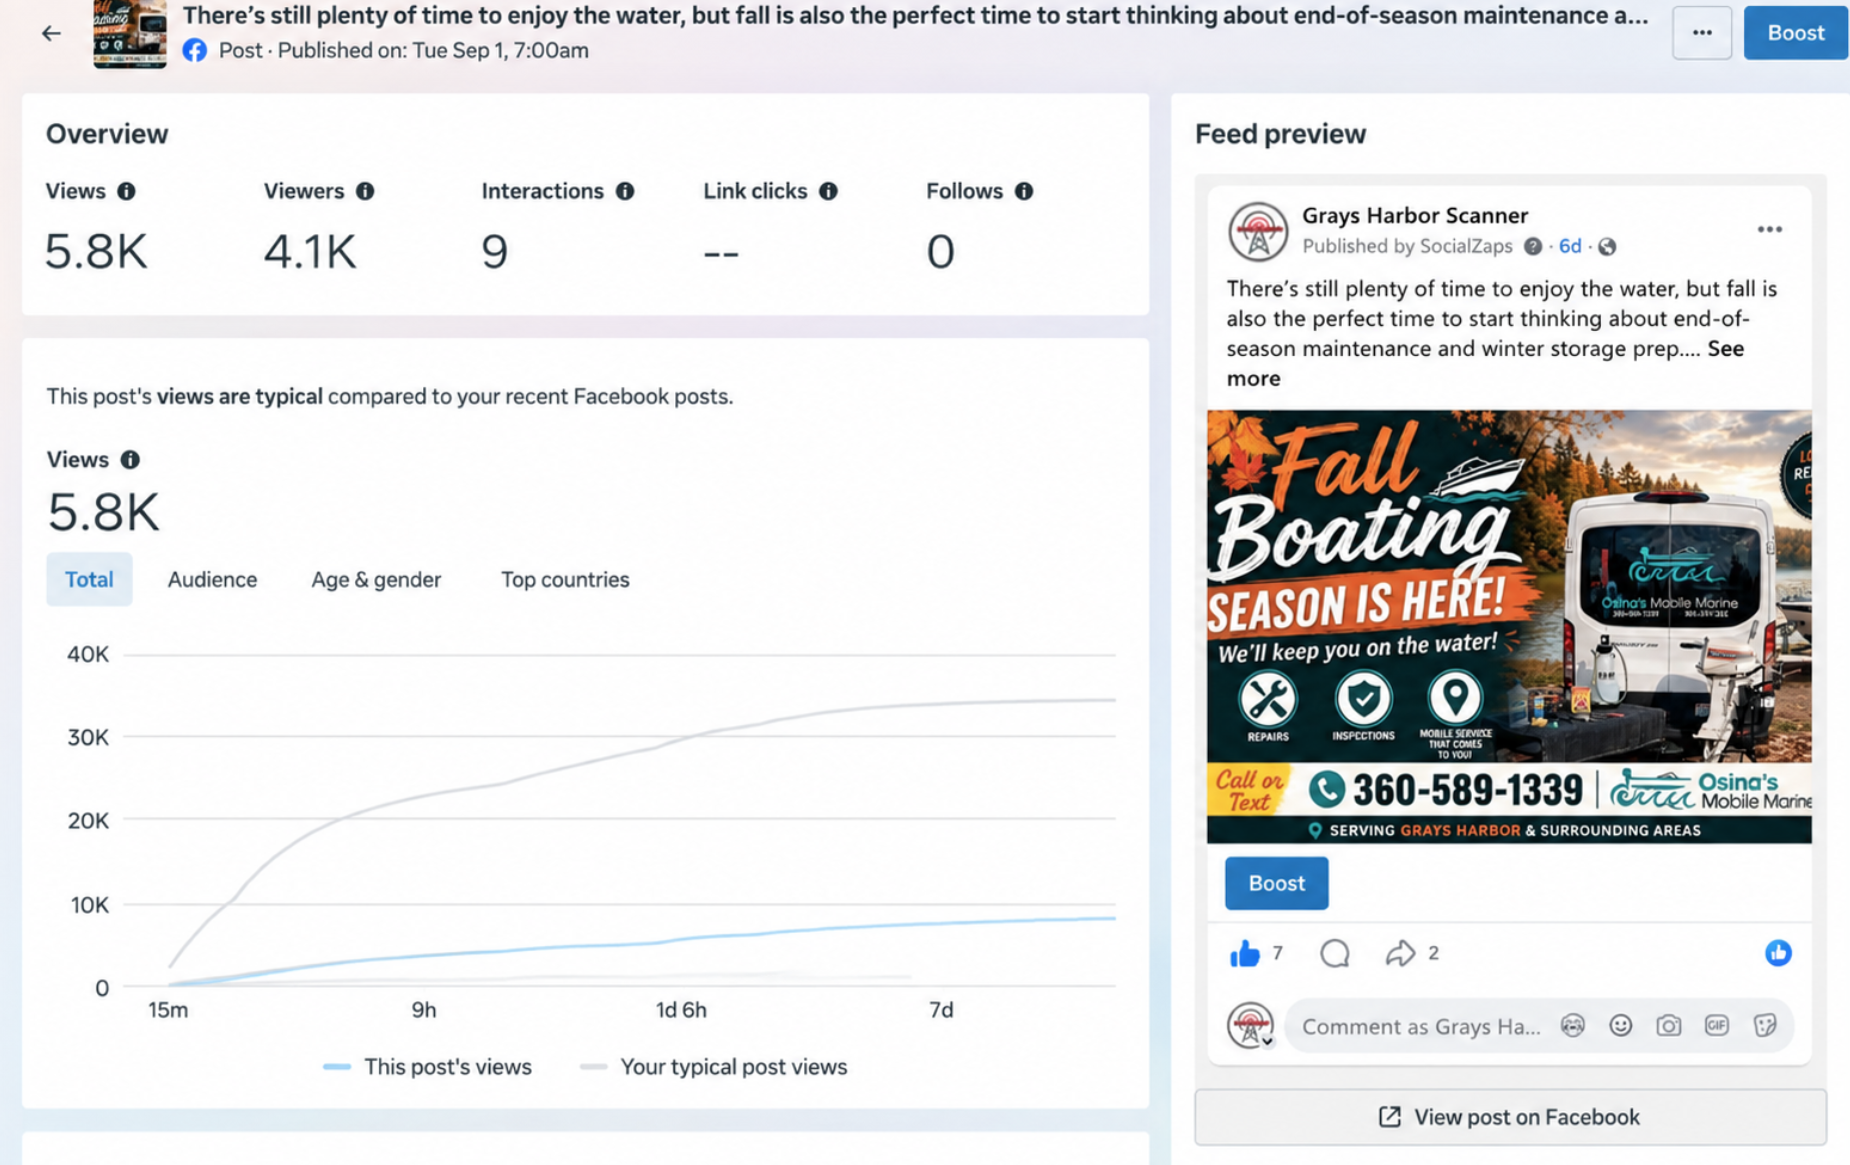This screenshot has width=1850, height=1165.
Task: Open the Fall Boating post image
Action: coord(1509,627)
